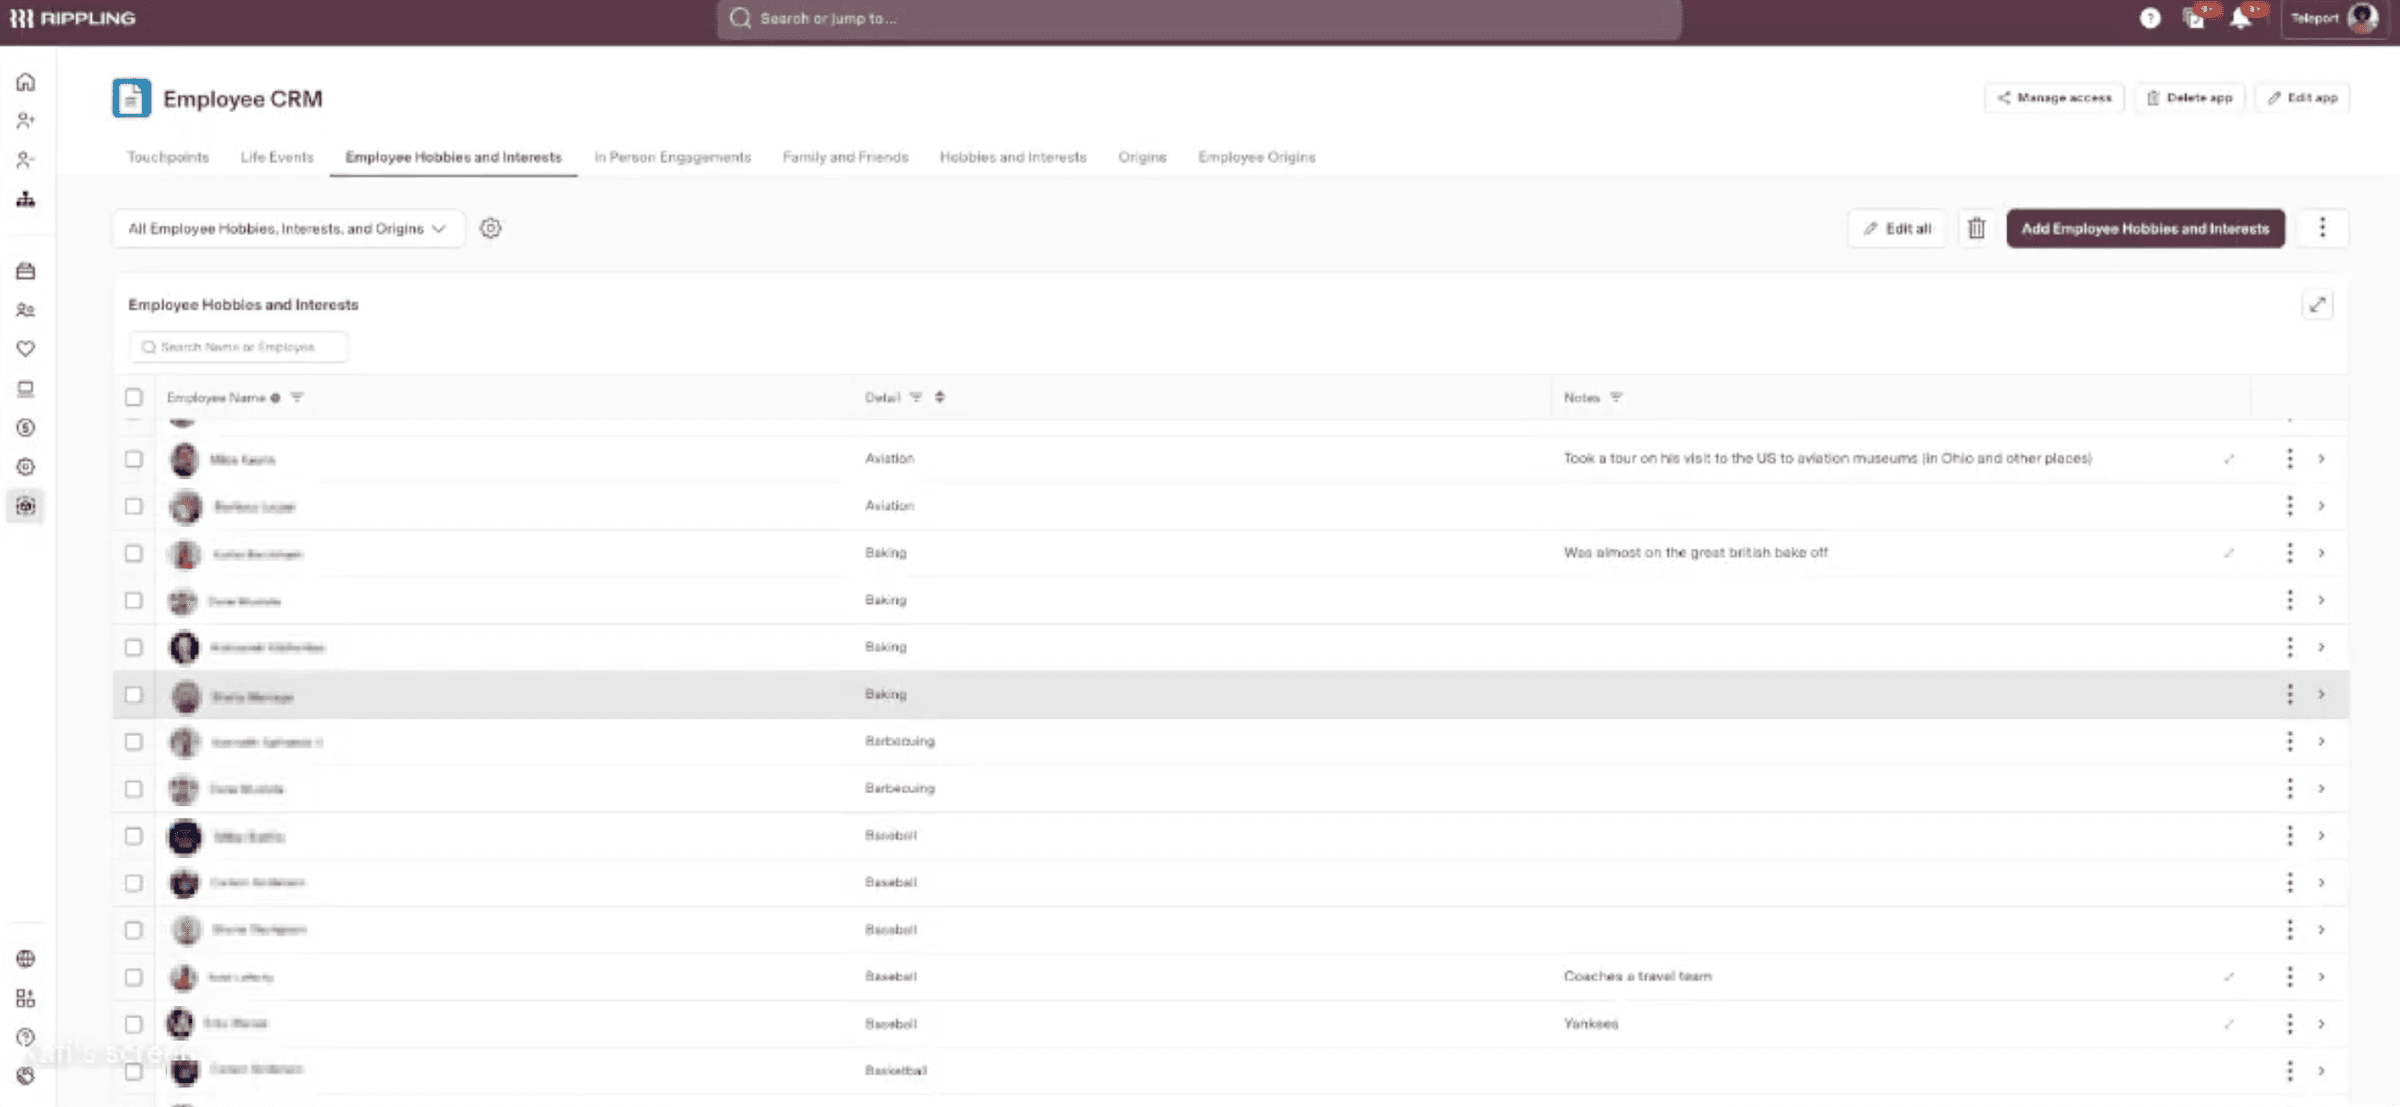Expand the Coaches a travel team row chevron
Image resolution: width=2400 pixels, height=1107 pixels.
pos(2321,977)
